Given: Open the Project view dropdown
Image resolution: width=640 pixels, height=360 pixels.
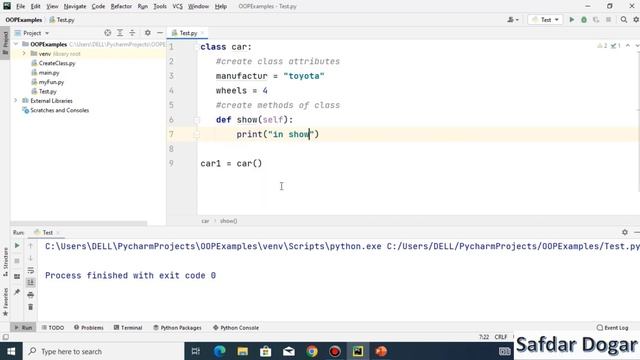Looking at the screenshot, I should point(32,33).
